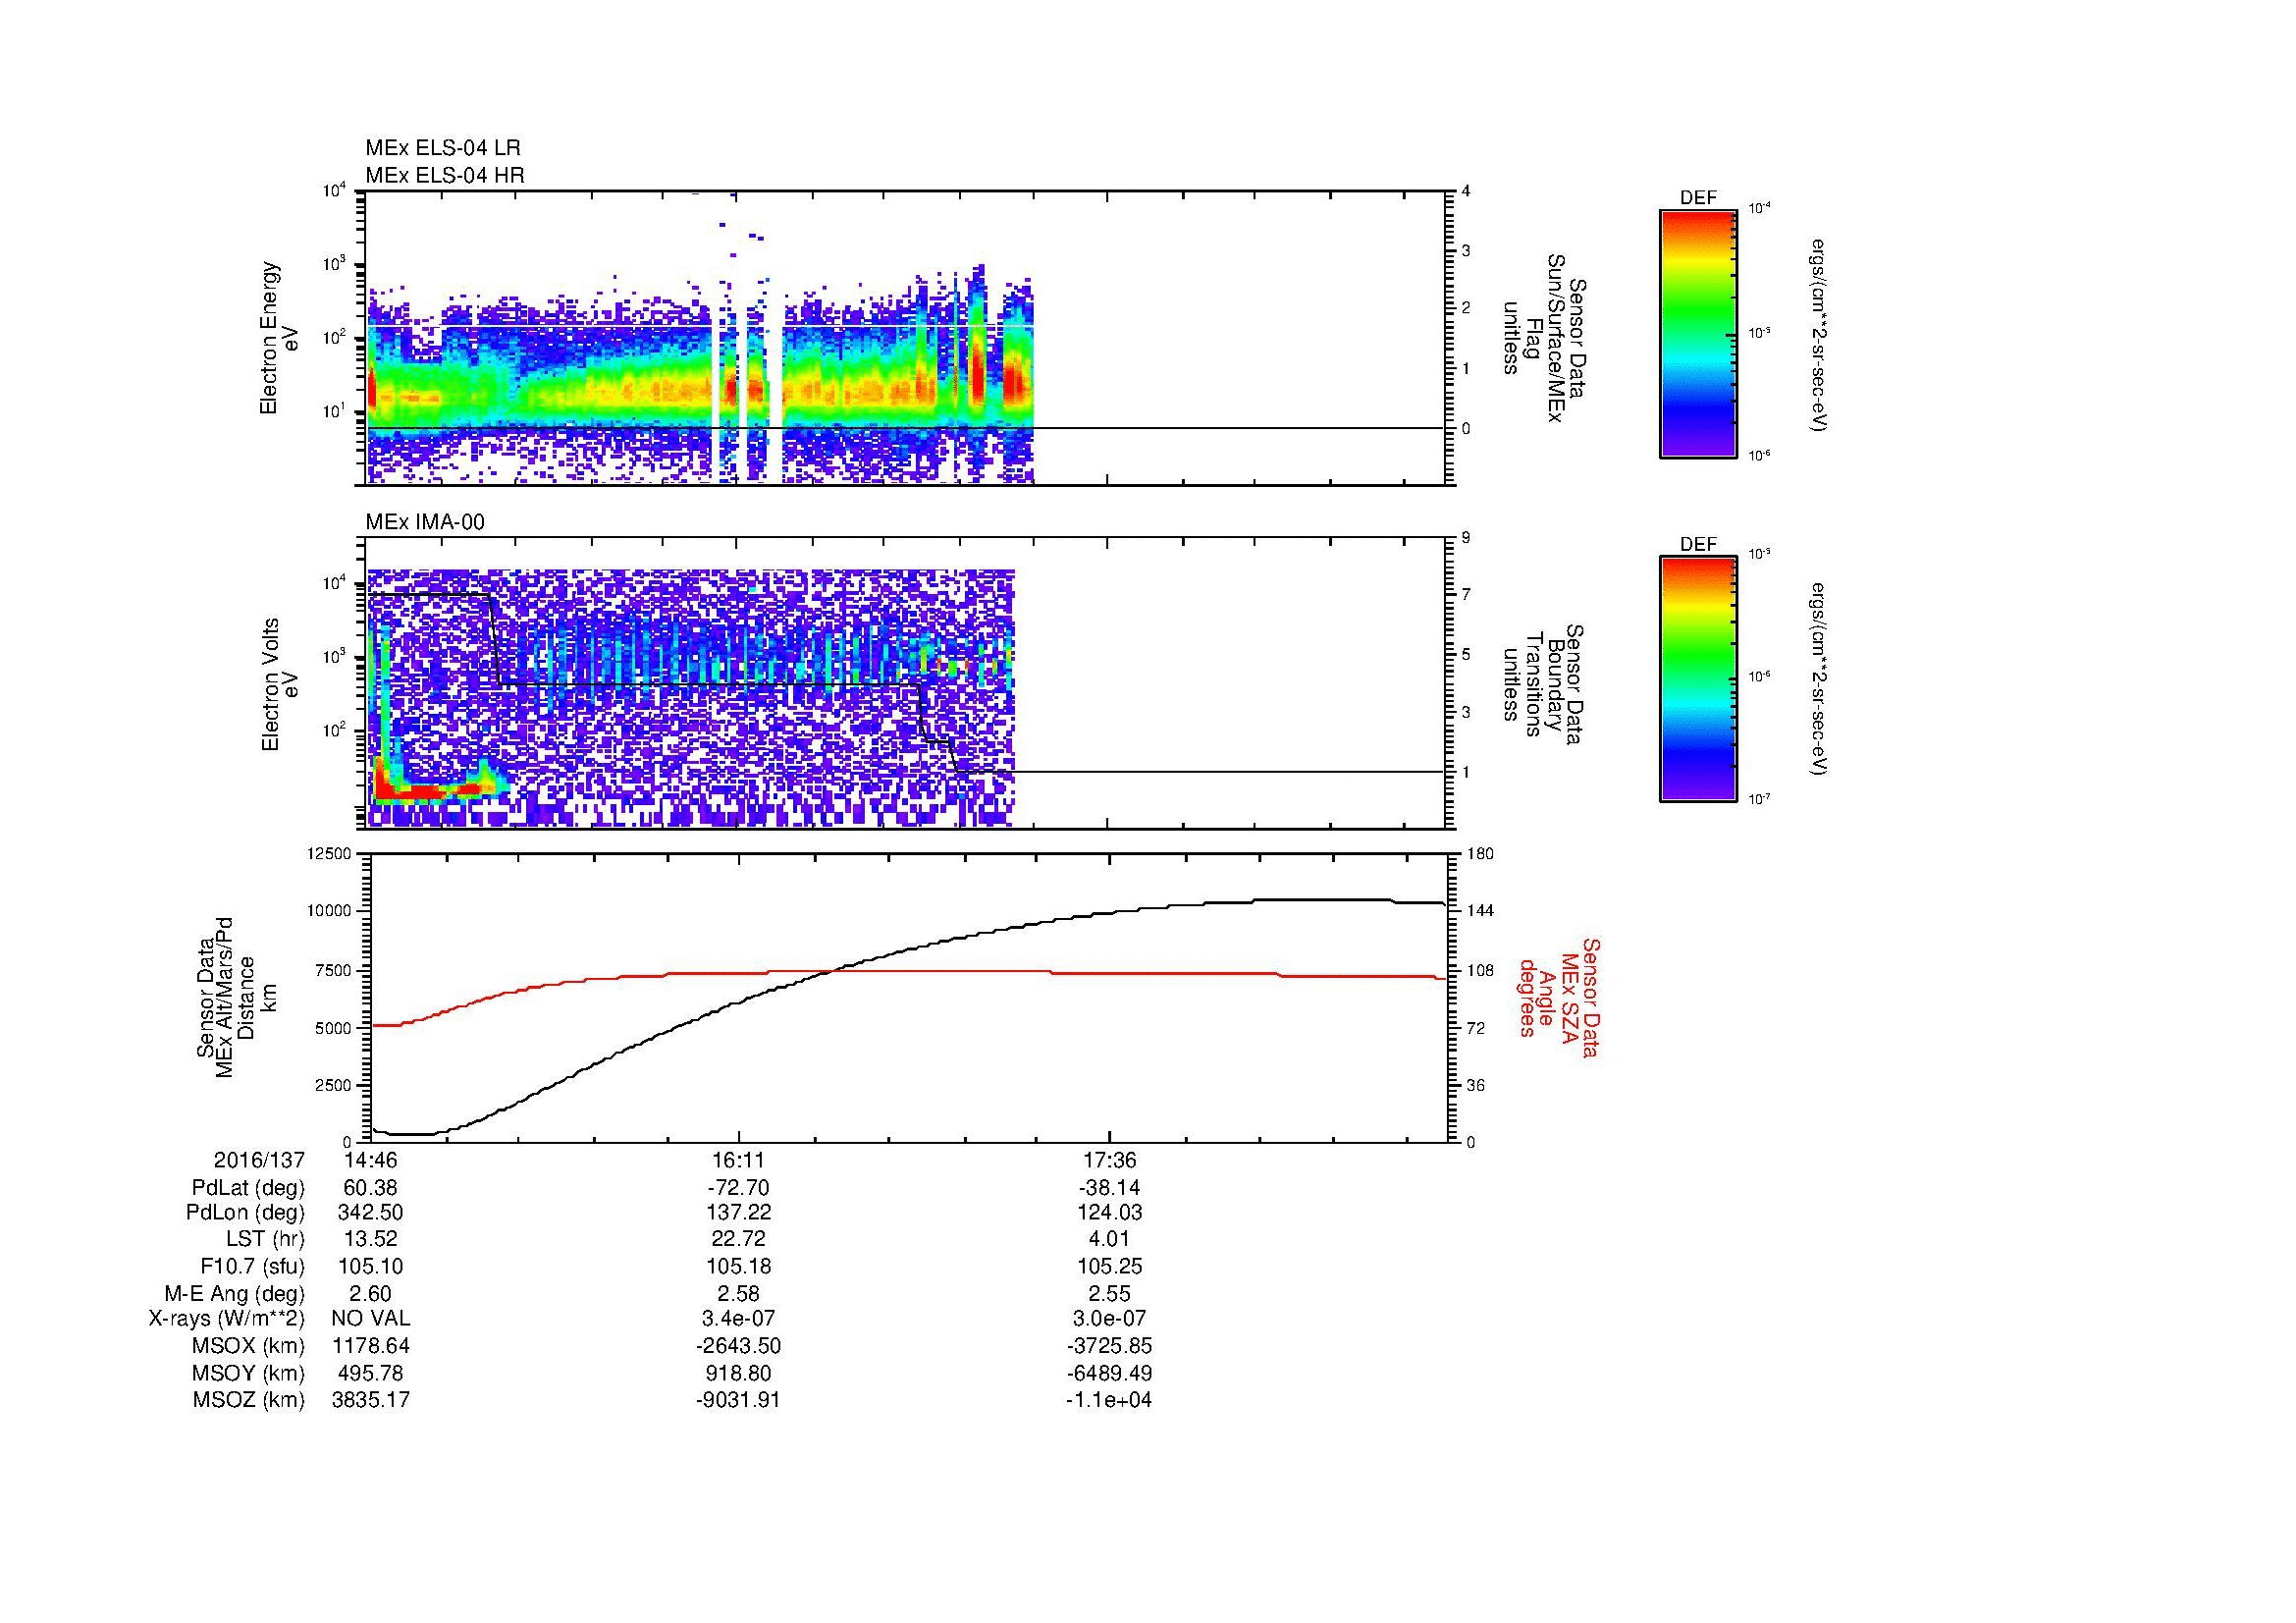The width and height of the screenshot is (2296, 1623).
Task: Click the time tick label '17:36'
Action: [x=1110, y=1160]
